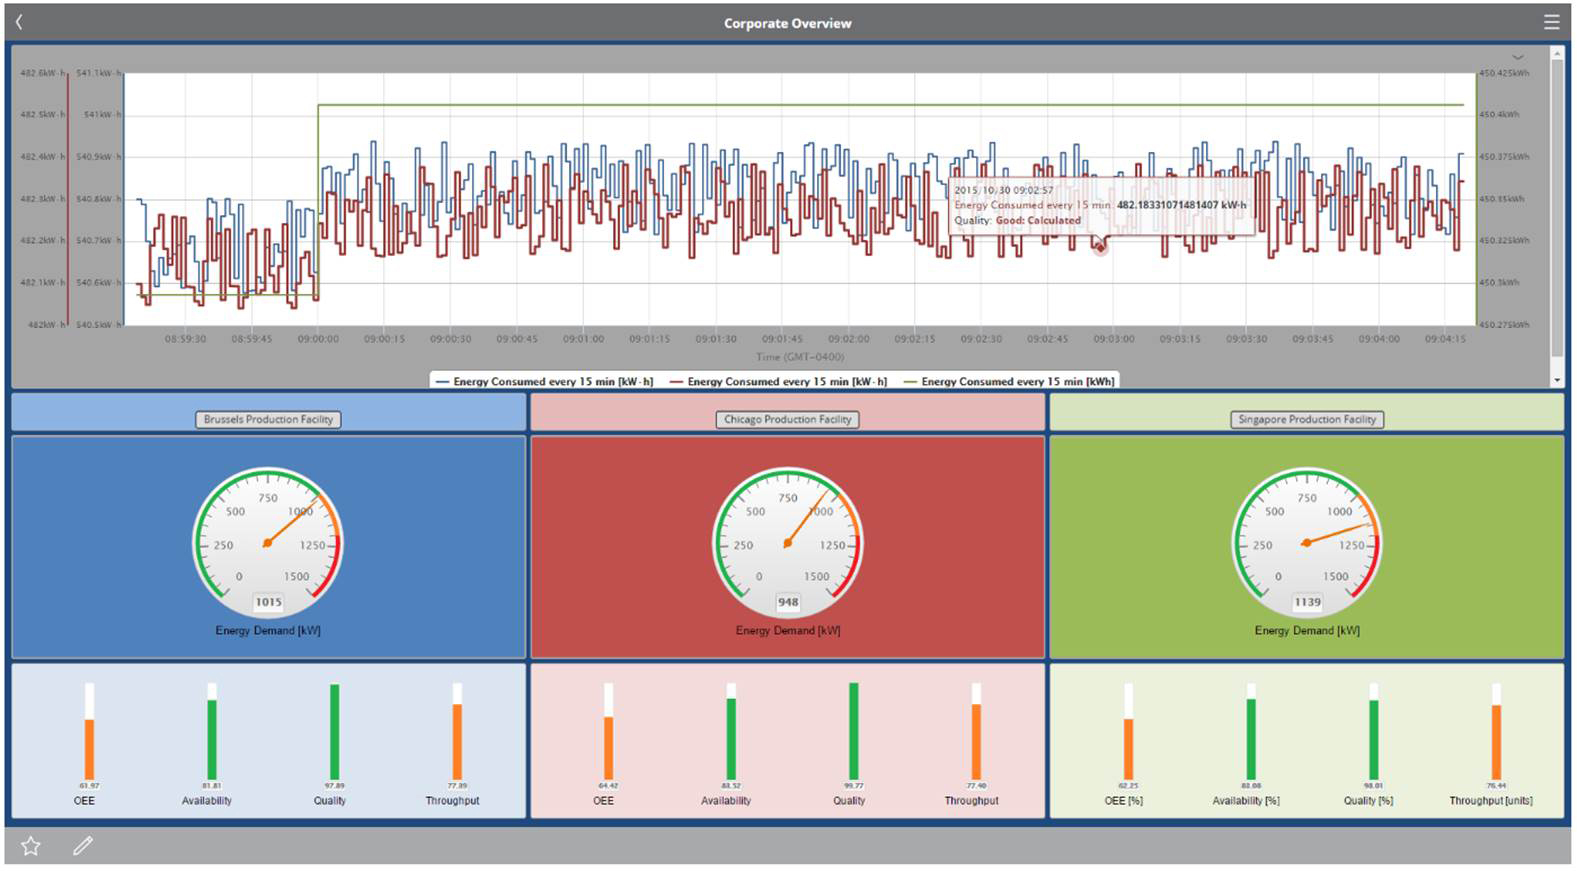Click the 08:59:30 time axis tick label
This screenshot has width=1577, height=871.
185,339
